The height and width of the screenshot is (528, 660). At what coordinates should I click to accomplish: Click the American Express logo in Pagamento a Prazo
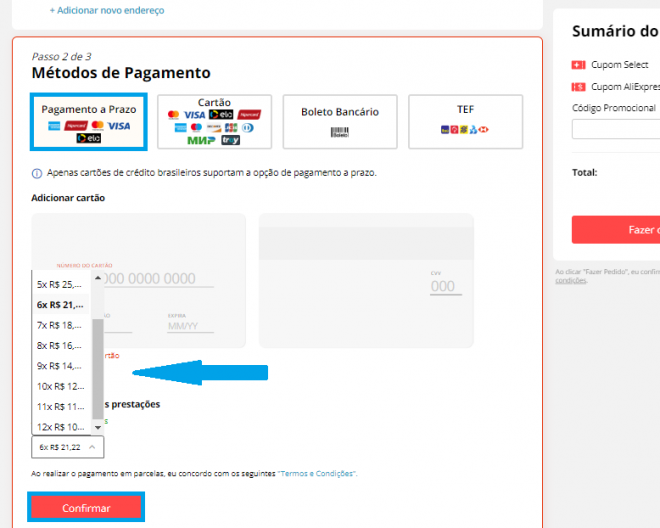(x=54, y=126)
